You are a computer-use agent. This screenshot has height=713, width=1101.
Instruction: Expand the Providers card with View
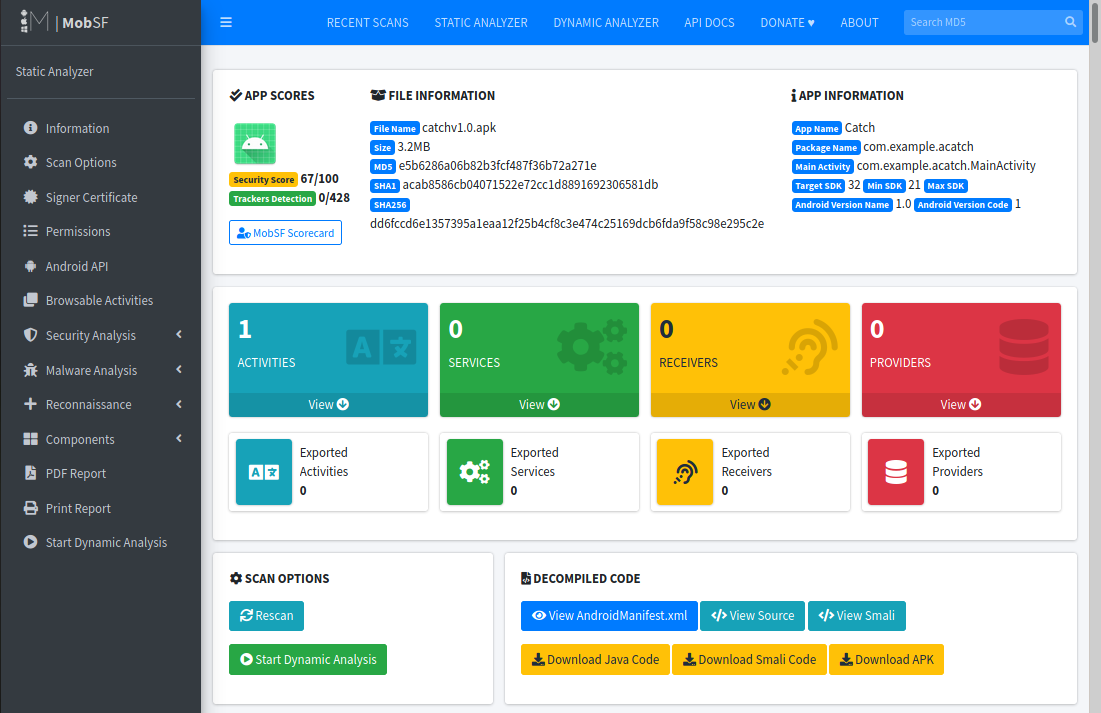coord(961,405)
